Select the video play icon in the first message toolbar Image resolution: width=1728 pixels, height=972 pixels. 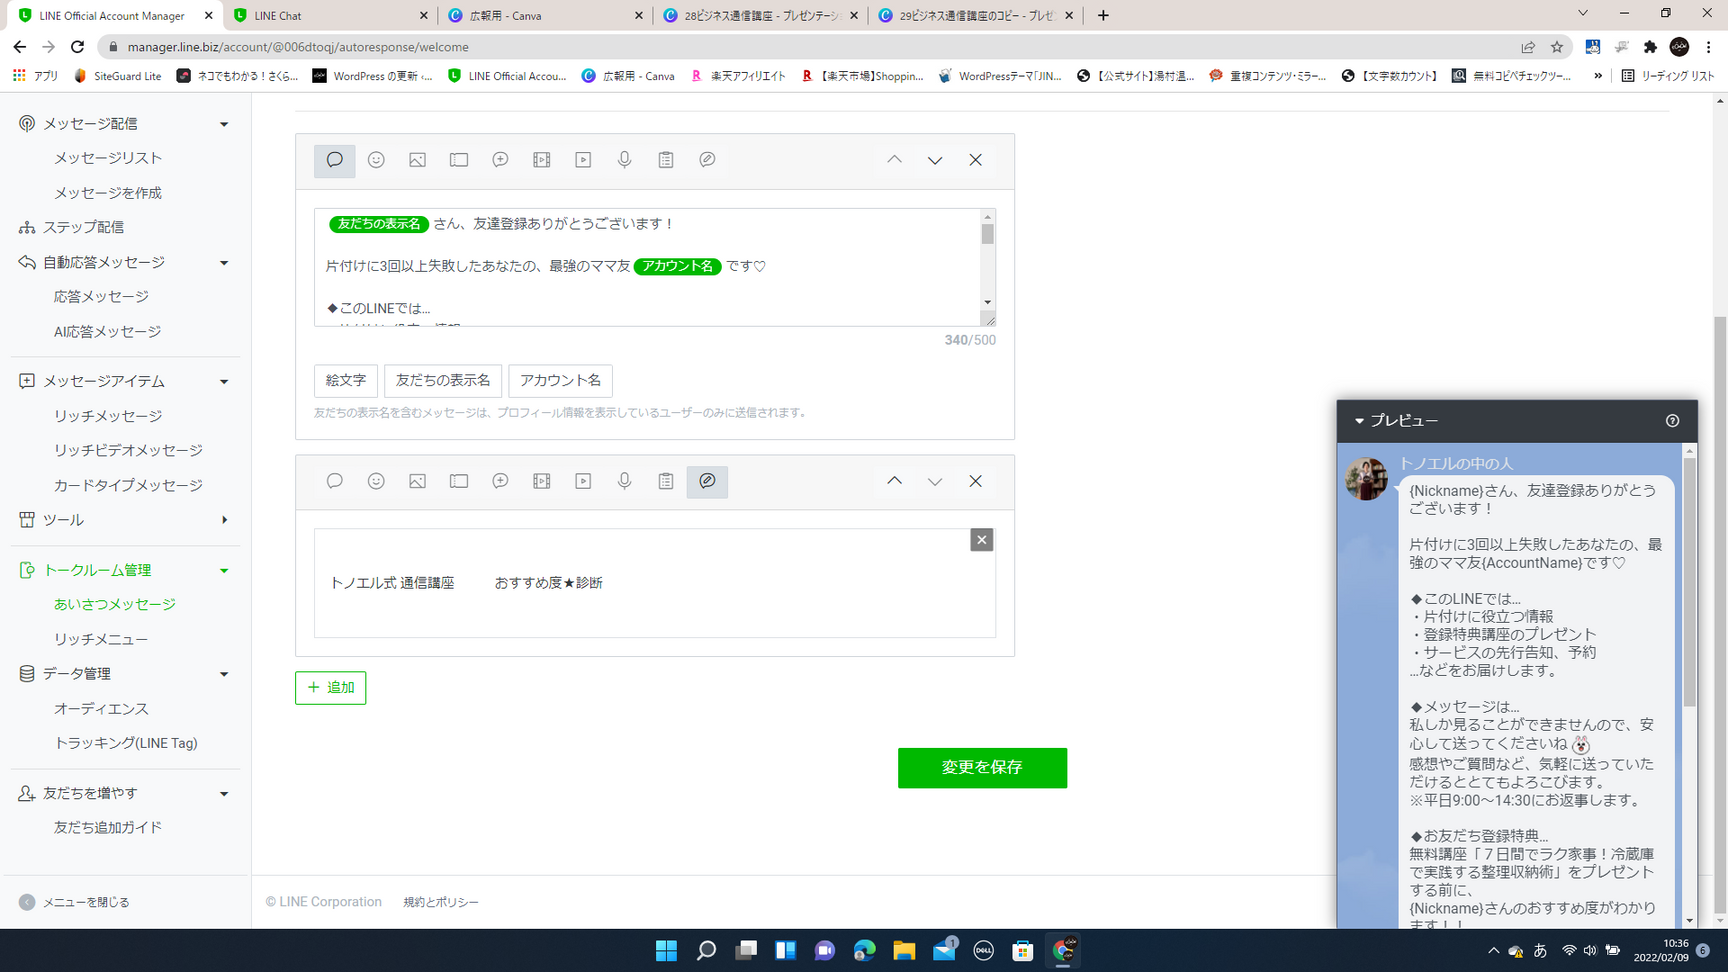[x=583, y=160]
